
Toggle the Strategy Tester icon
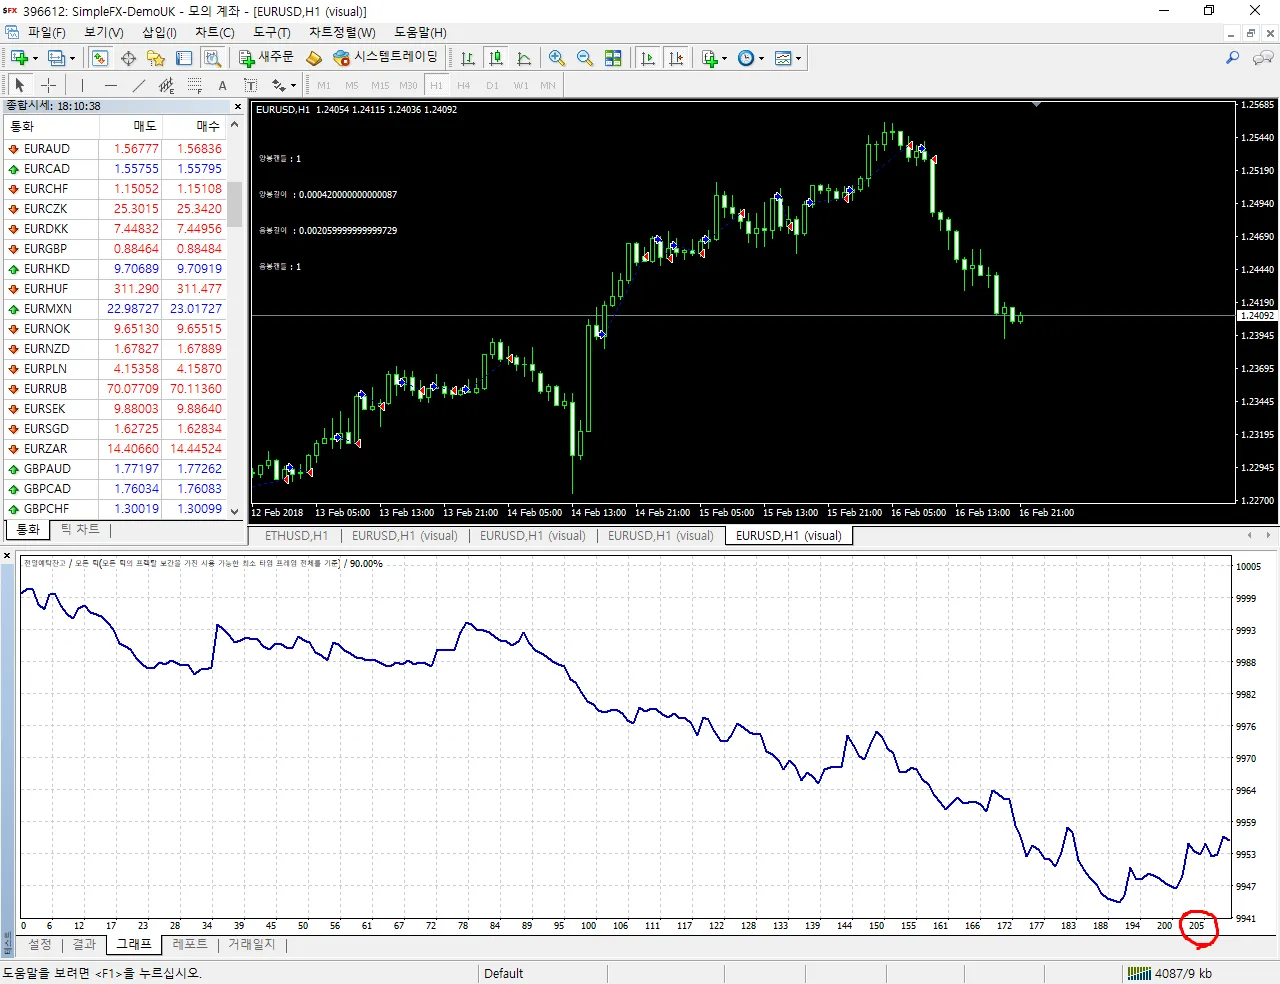[212, 58]
